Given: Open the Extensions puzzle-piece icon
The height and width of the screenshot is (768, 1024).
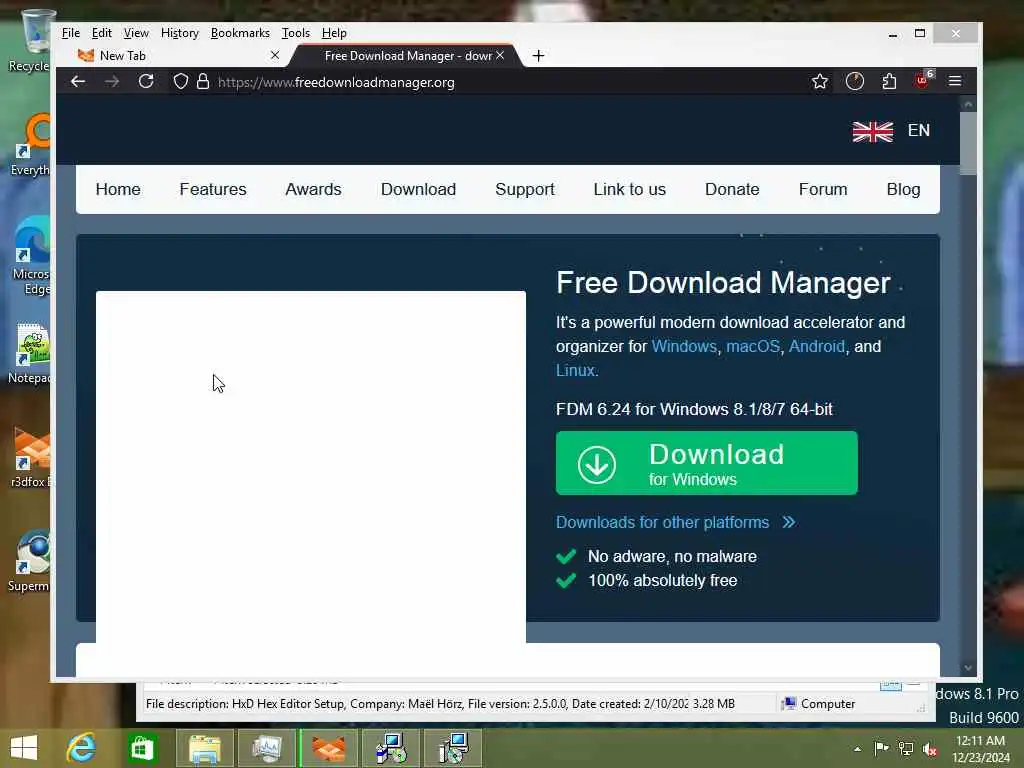Looking at the screenshot, I should (889, 82).
